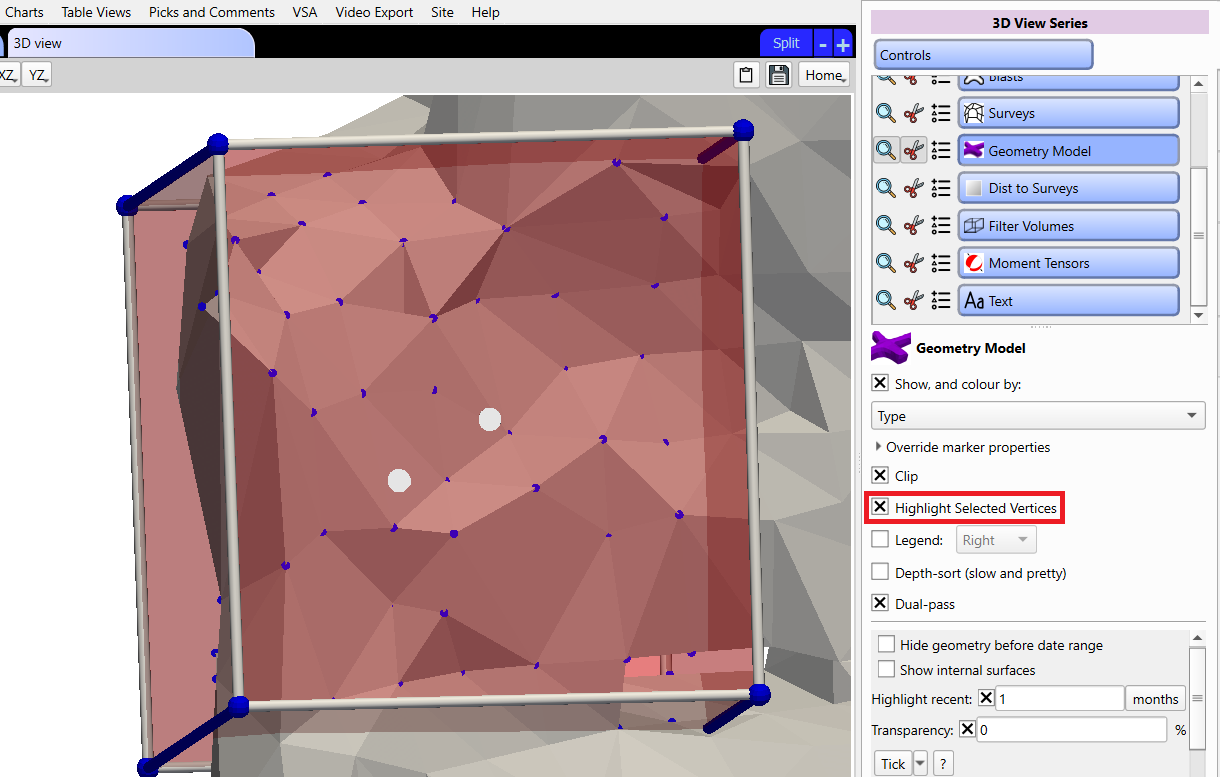Screen dimensions: 1220x777
Task: Click the months unit button
Action: click(x=1155, y=699)
